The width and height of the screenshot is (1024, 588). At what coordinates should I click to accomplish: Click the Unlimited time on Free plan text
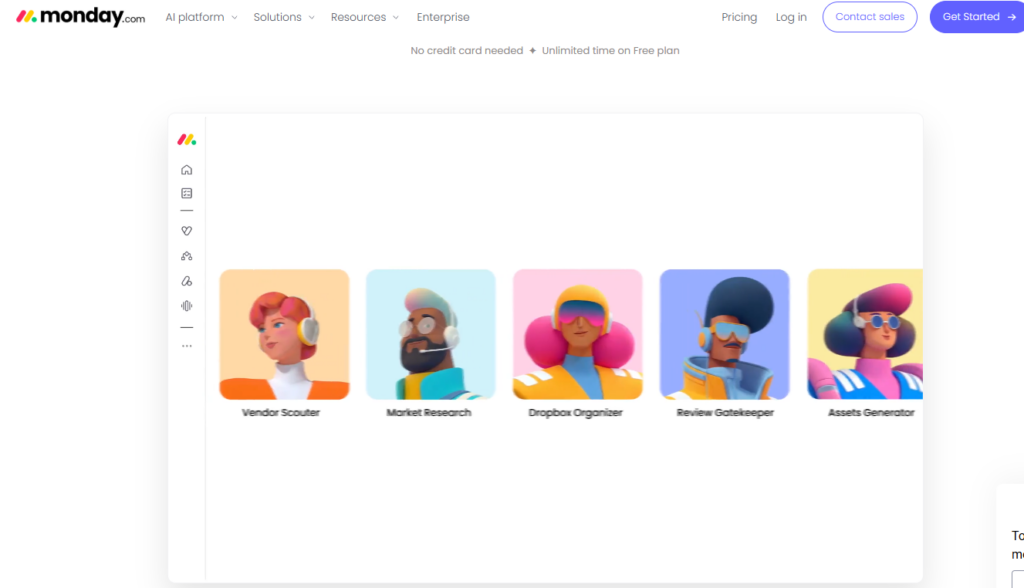[x=611, y=50]
